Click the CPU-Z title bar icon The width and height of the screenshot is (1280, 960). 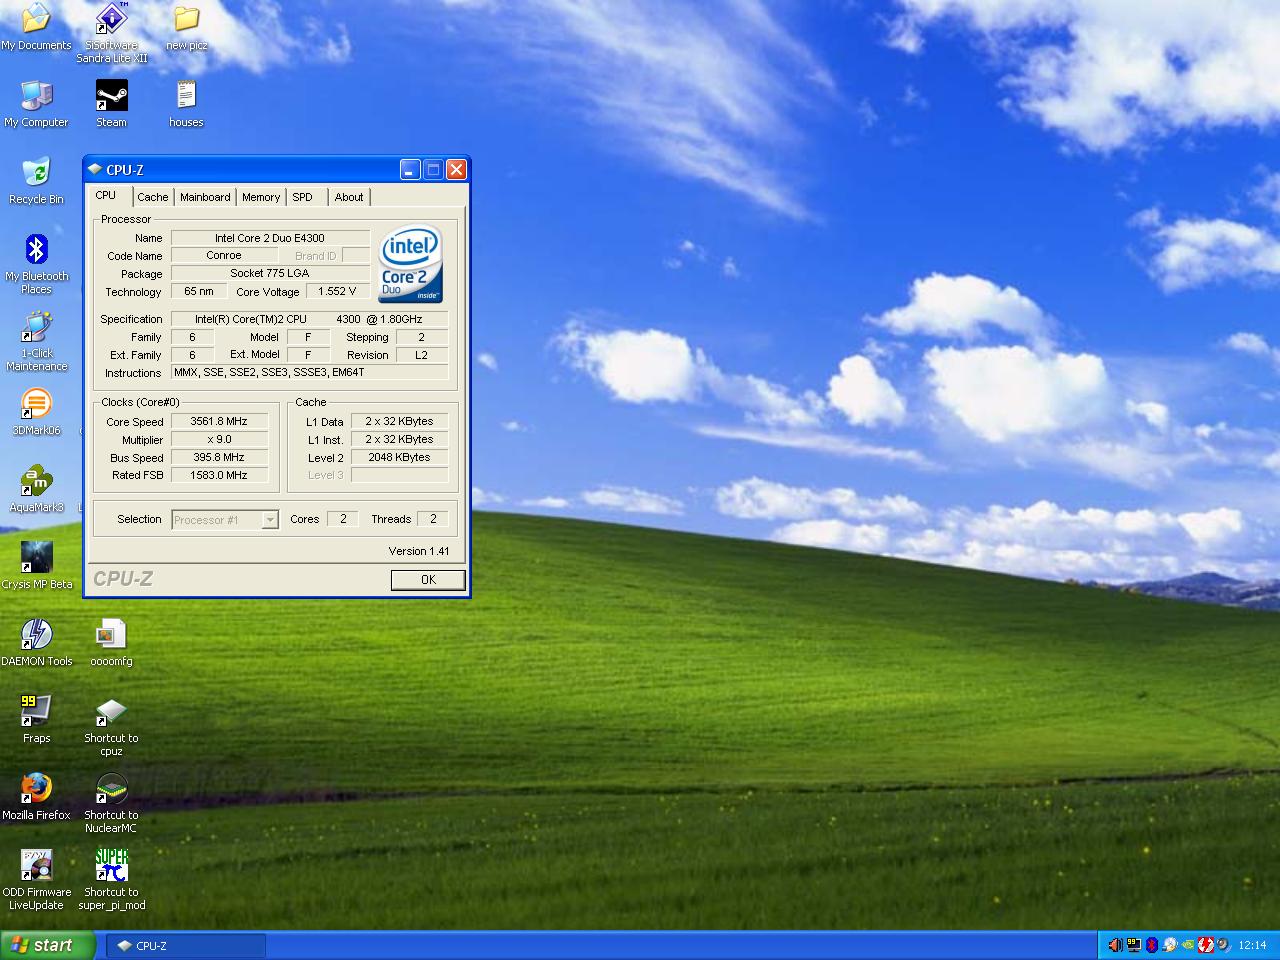coord(95,170)
